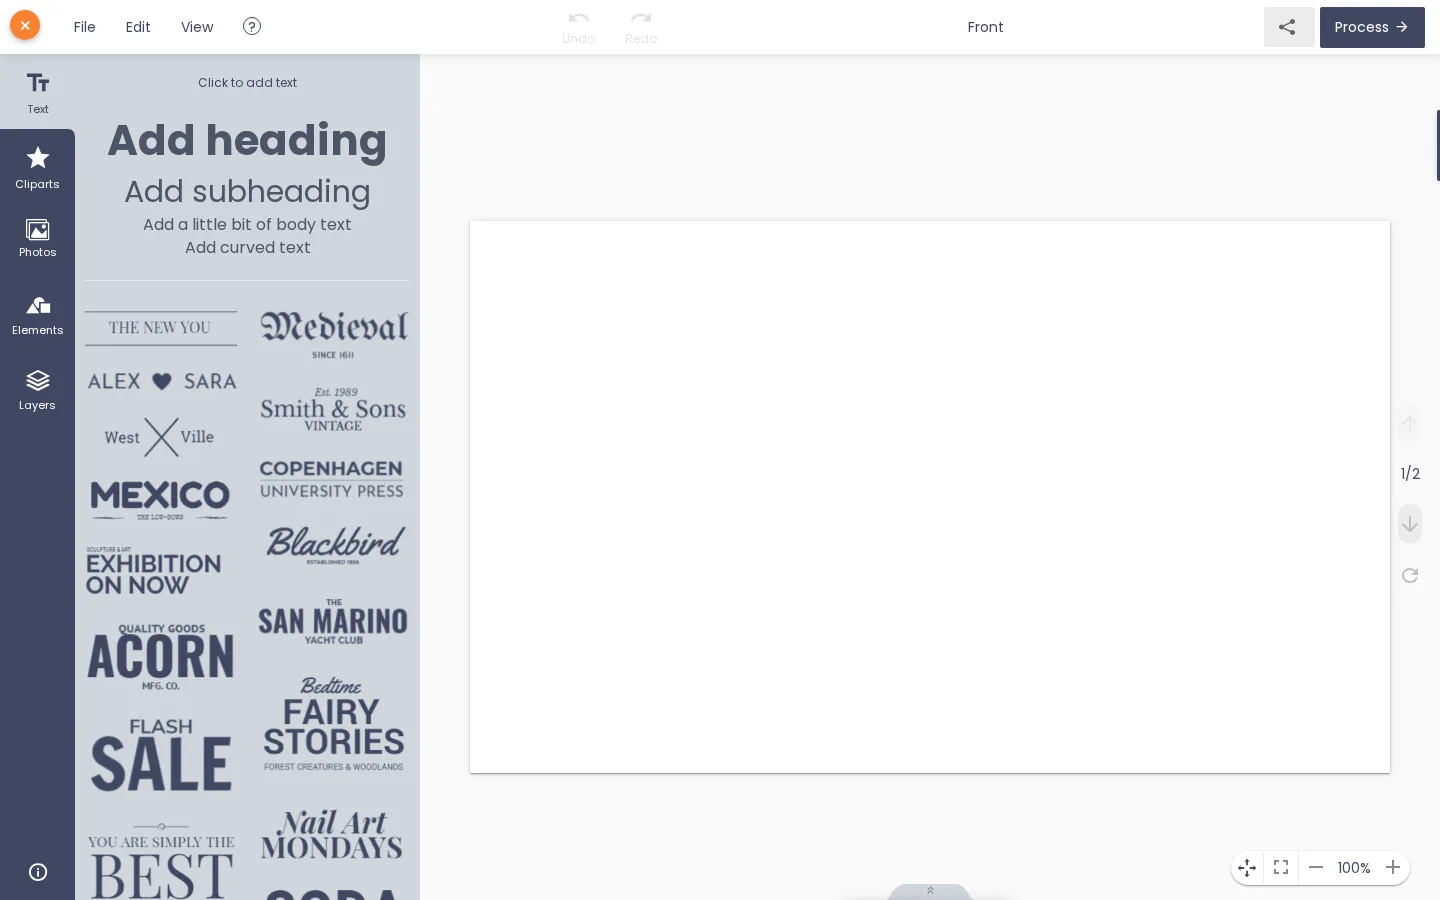1440x900 pixels.
Task: Choose MEXICO text template
Action: pos(160,500)
